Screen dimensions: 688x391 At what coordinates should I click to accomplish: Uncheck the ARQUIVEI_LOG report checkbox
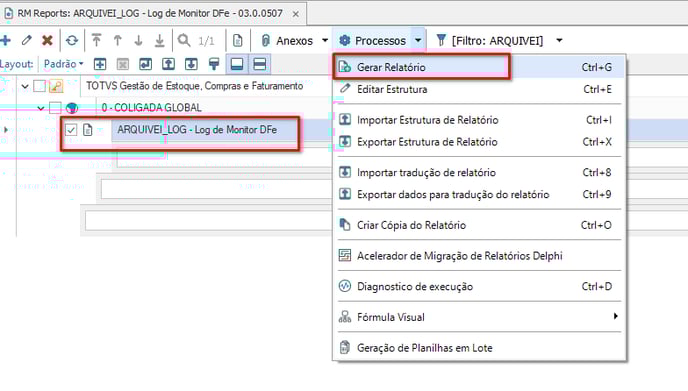[x=71, y=130]
